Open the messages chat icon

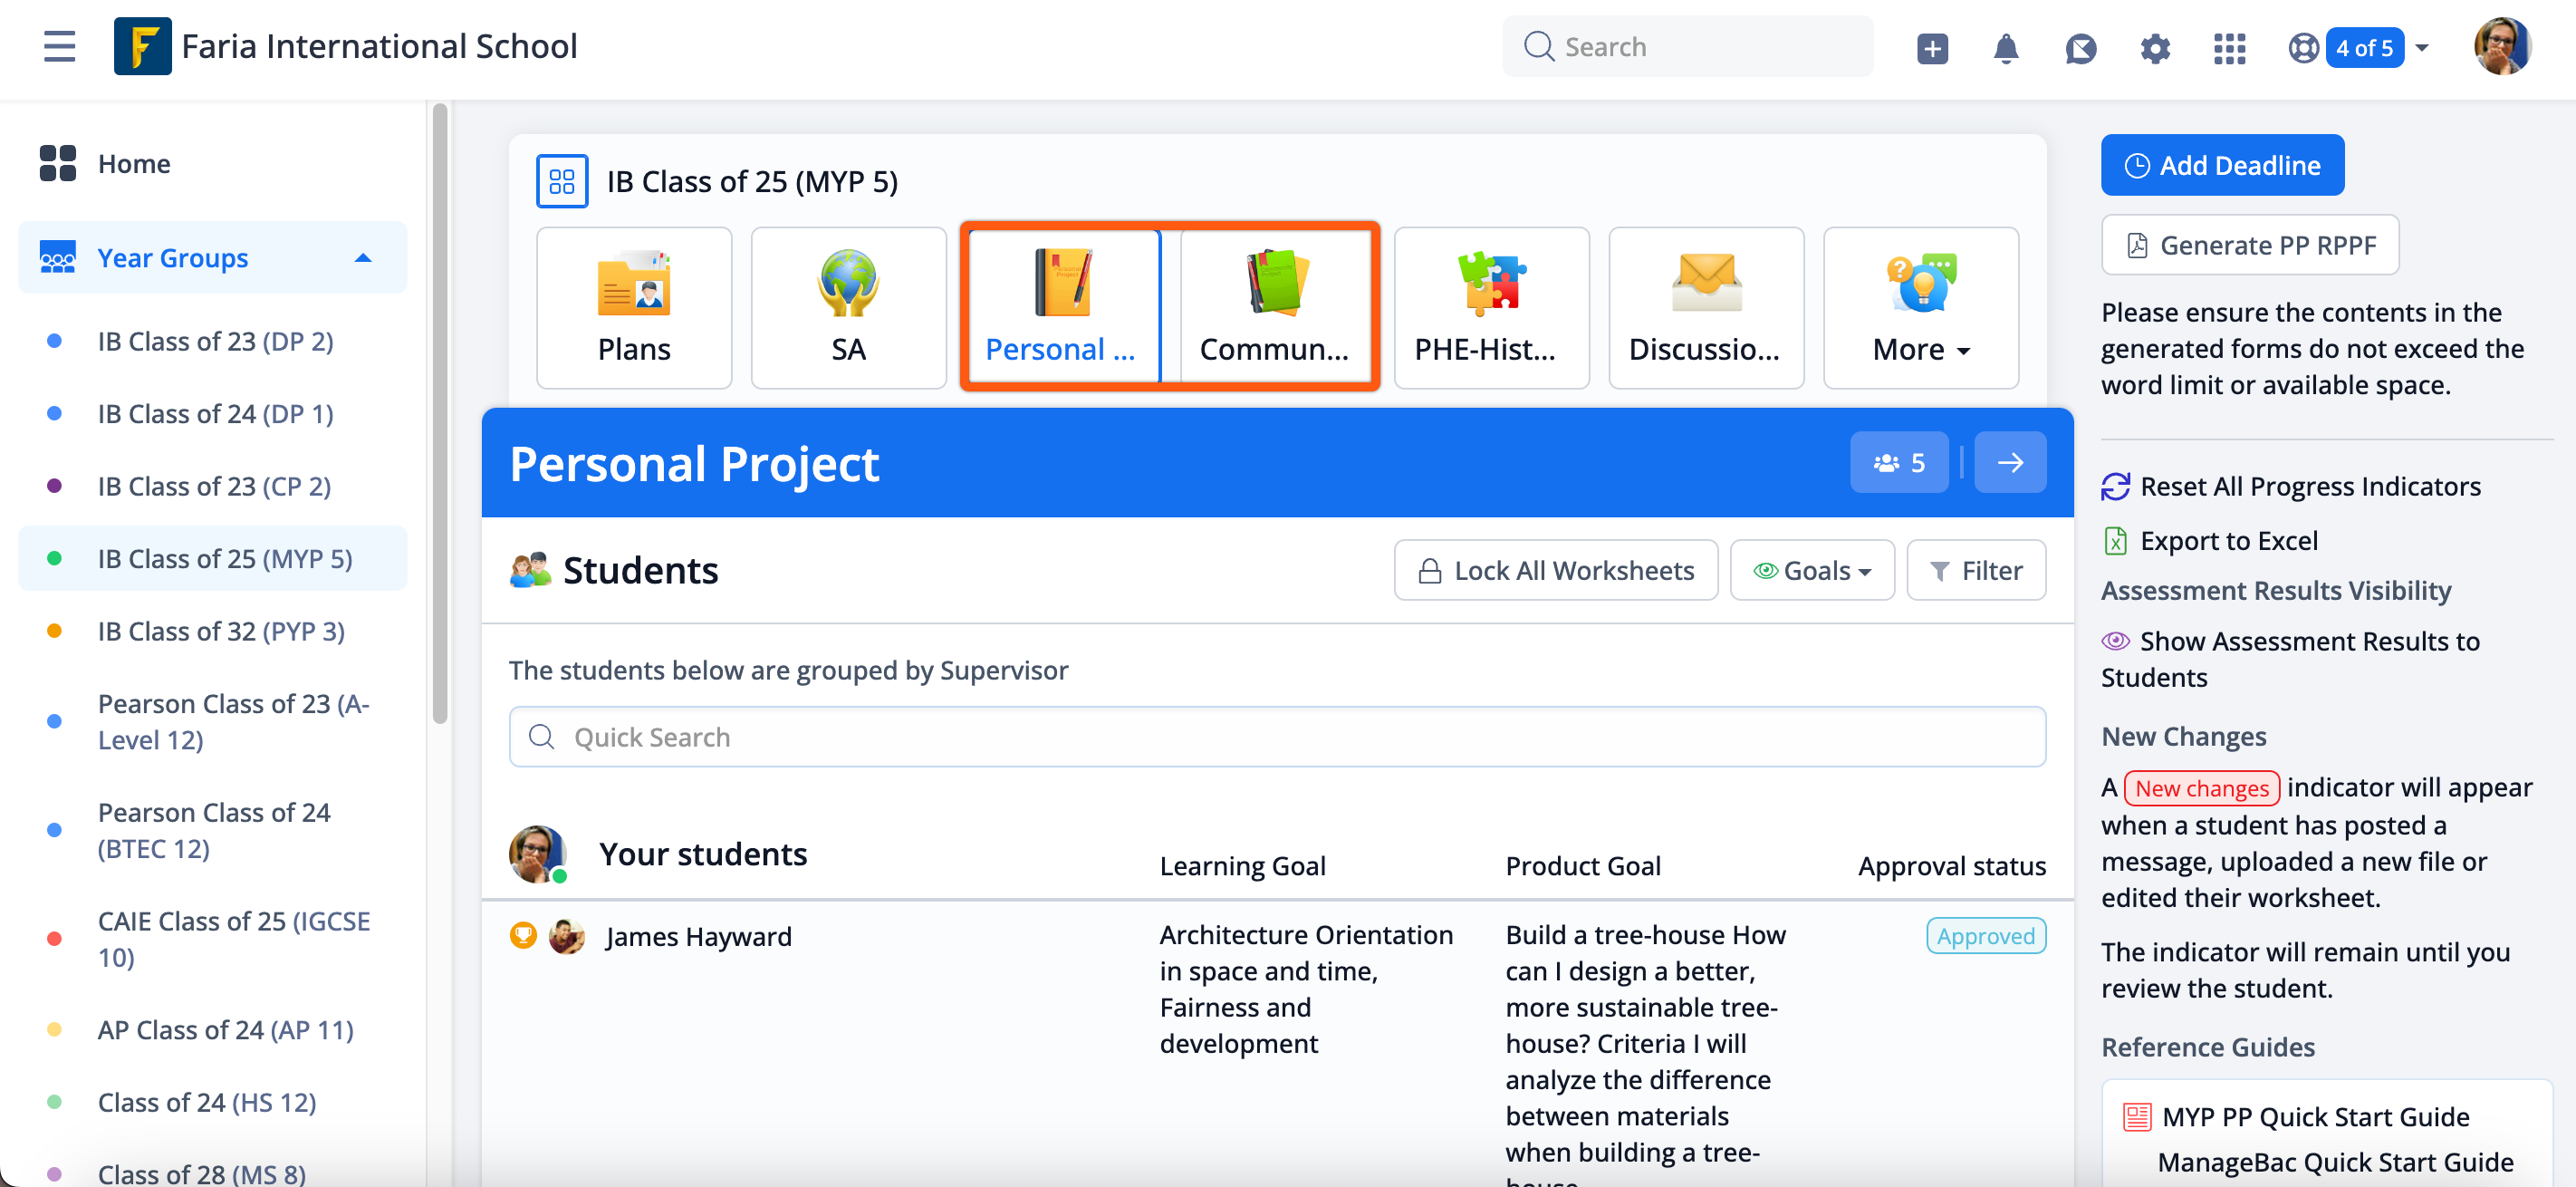click(x=2080, y=48)
